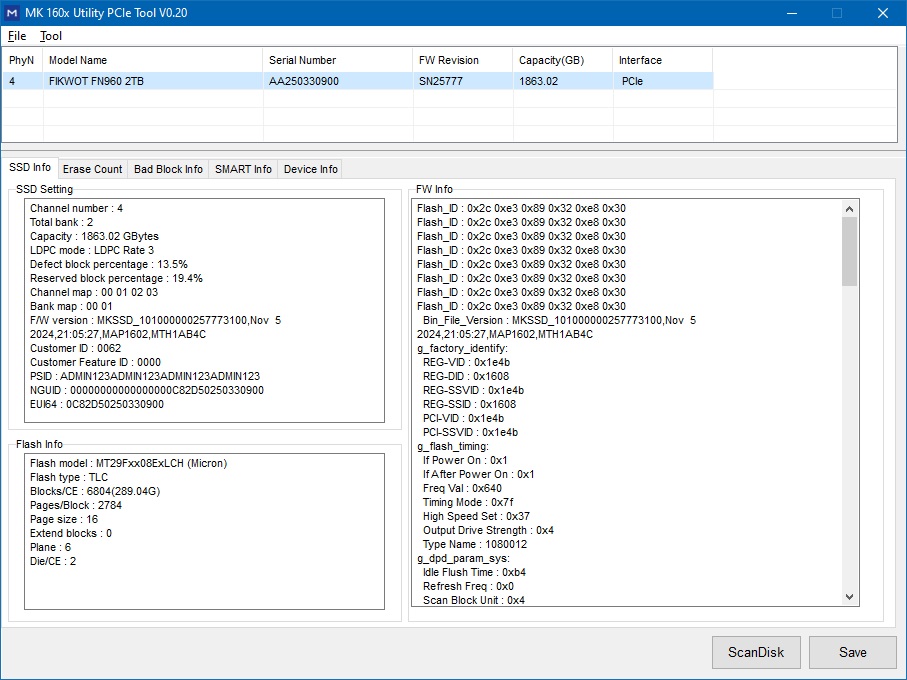Open the SMART Info tab
The height and width of the screenshot is (680, 907).
tap(243, 169)
